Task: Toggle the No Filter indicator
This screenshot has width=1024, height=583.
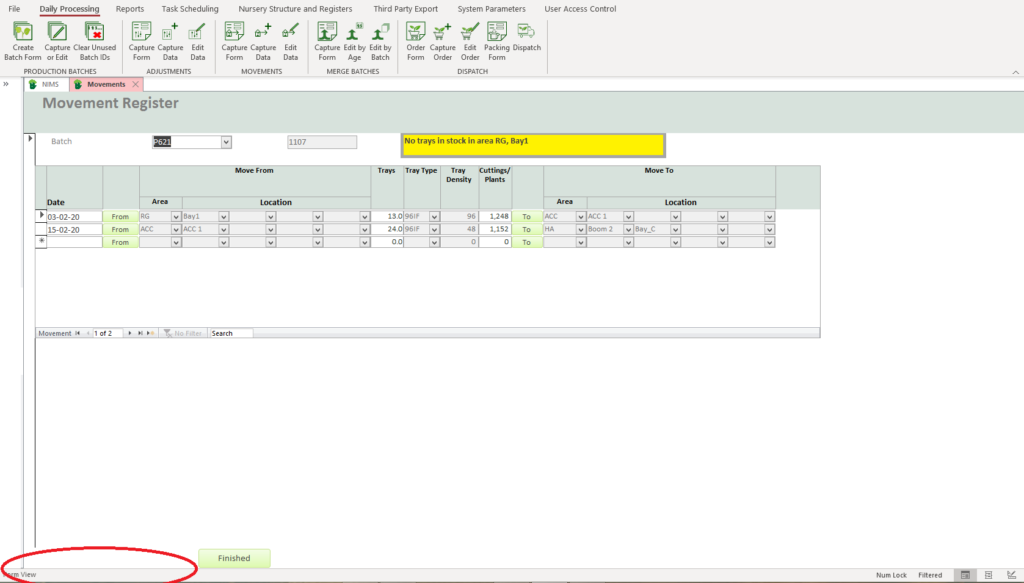Action: click(x=183, y=333)
